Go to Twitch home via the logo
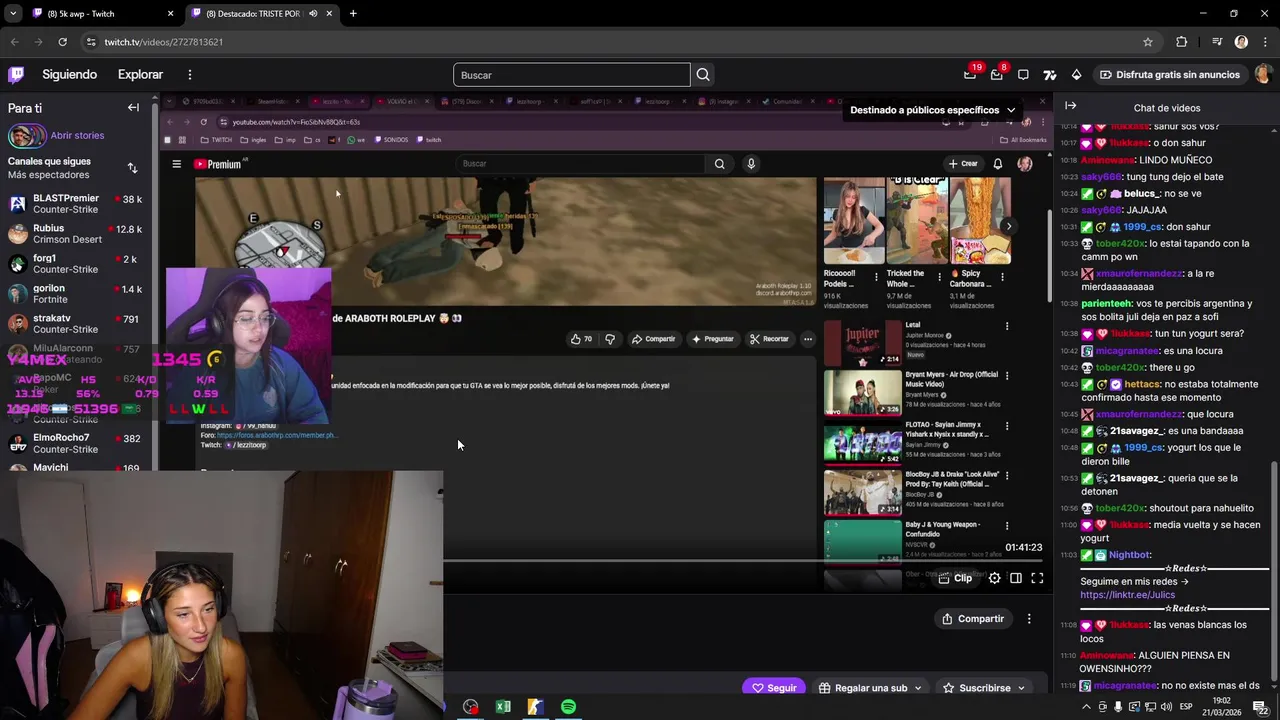 tap(16, 74)
